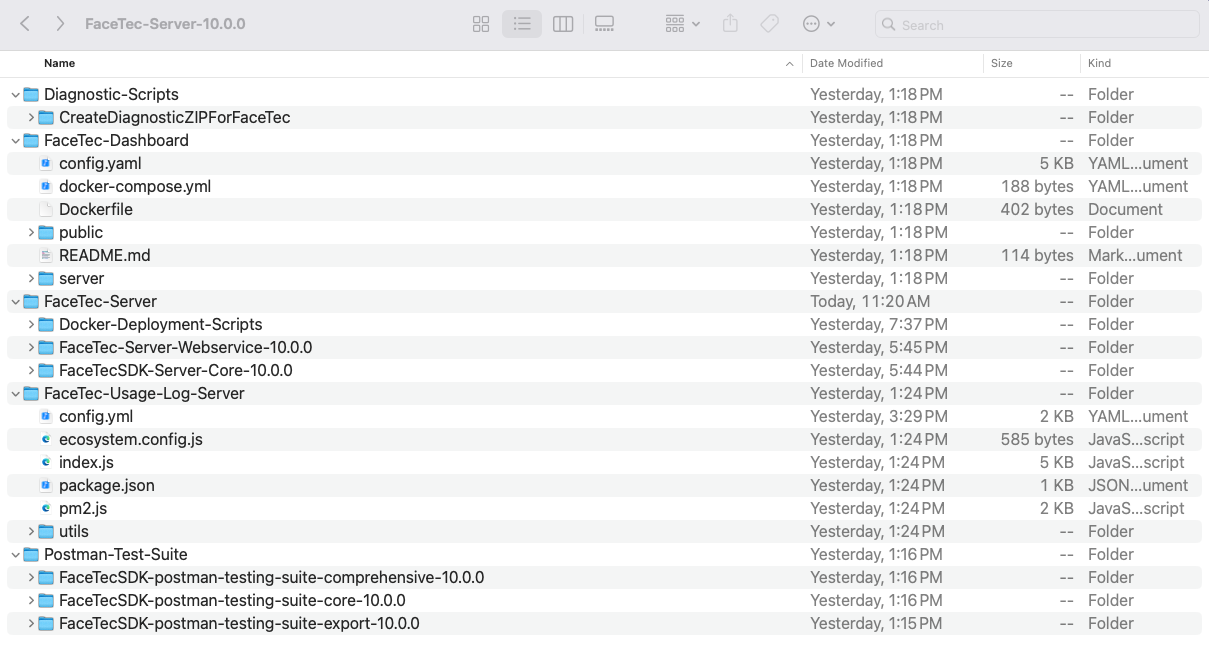
Task: Select the ecosystem.config.js file
Action: (x=130, y=439)
